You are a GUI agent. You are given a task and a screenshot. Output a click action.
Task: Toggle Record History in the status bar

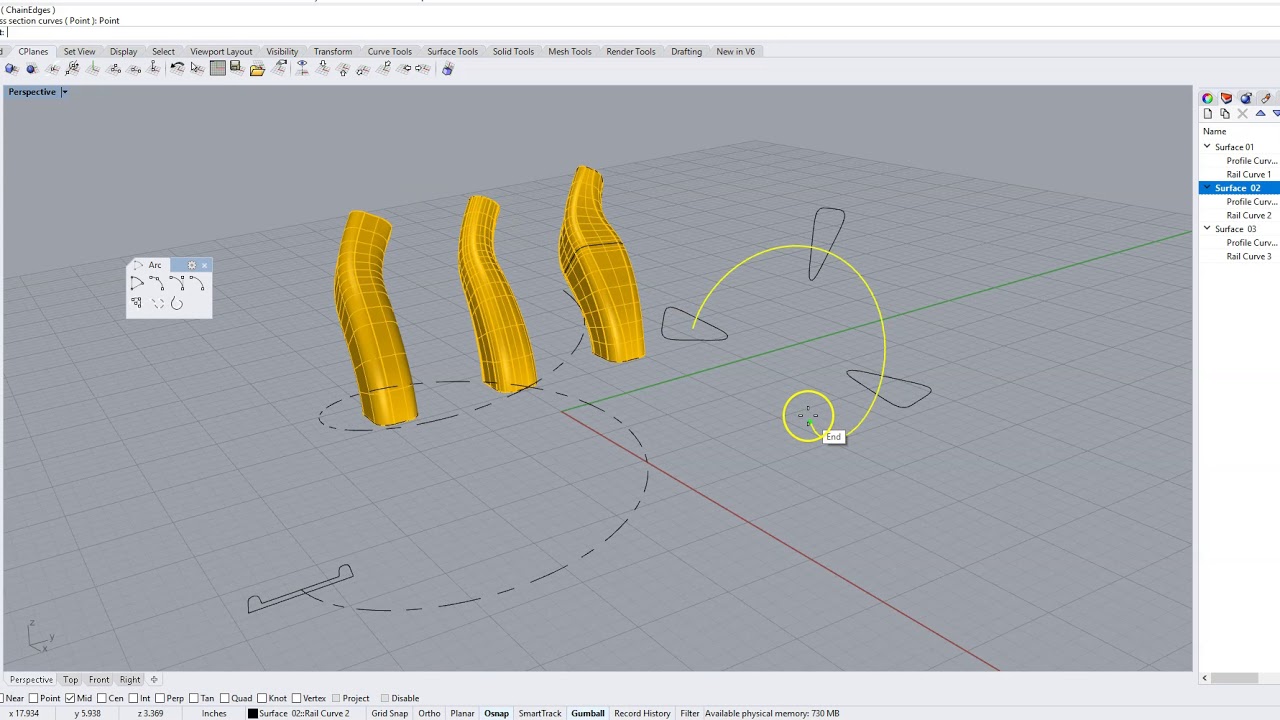(642, 713)
